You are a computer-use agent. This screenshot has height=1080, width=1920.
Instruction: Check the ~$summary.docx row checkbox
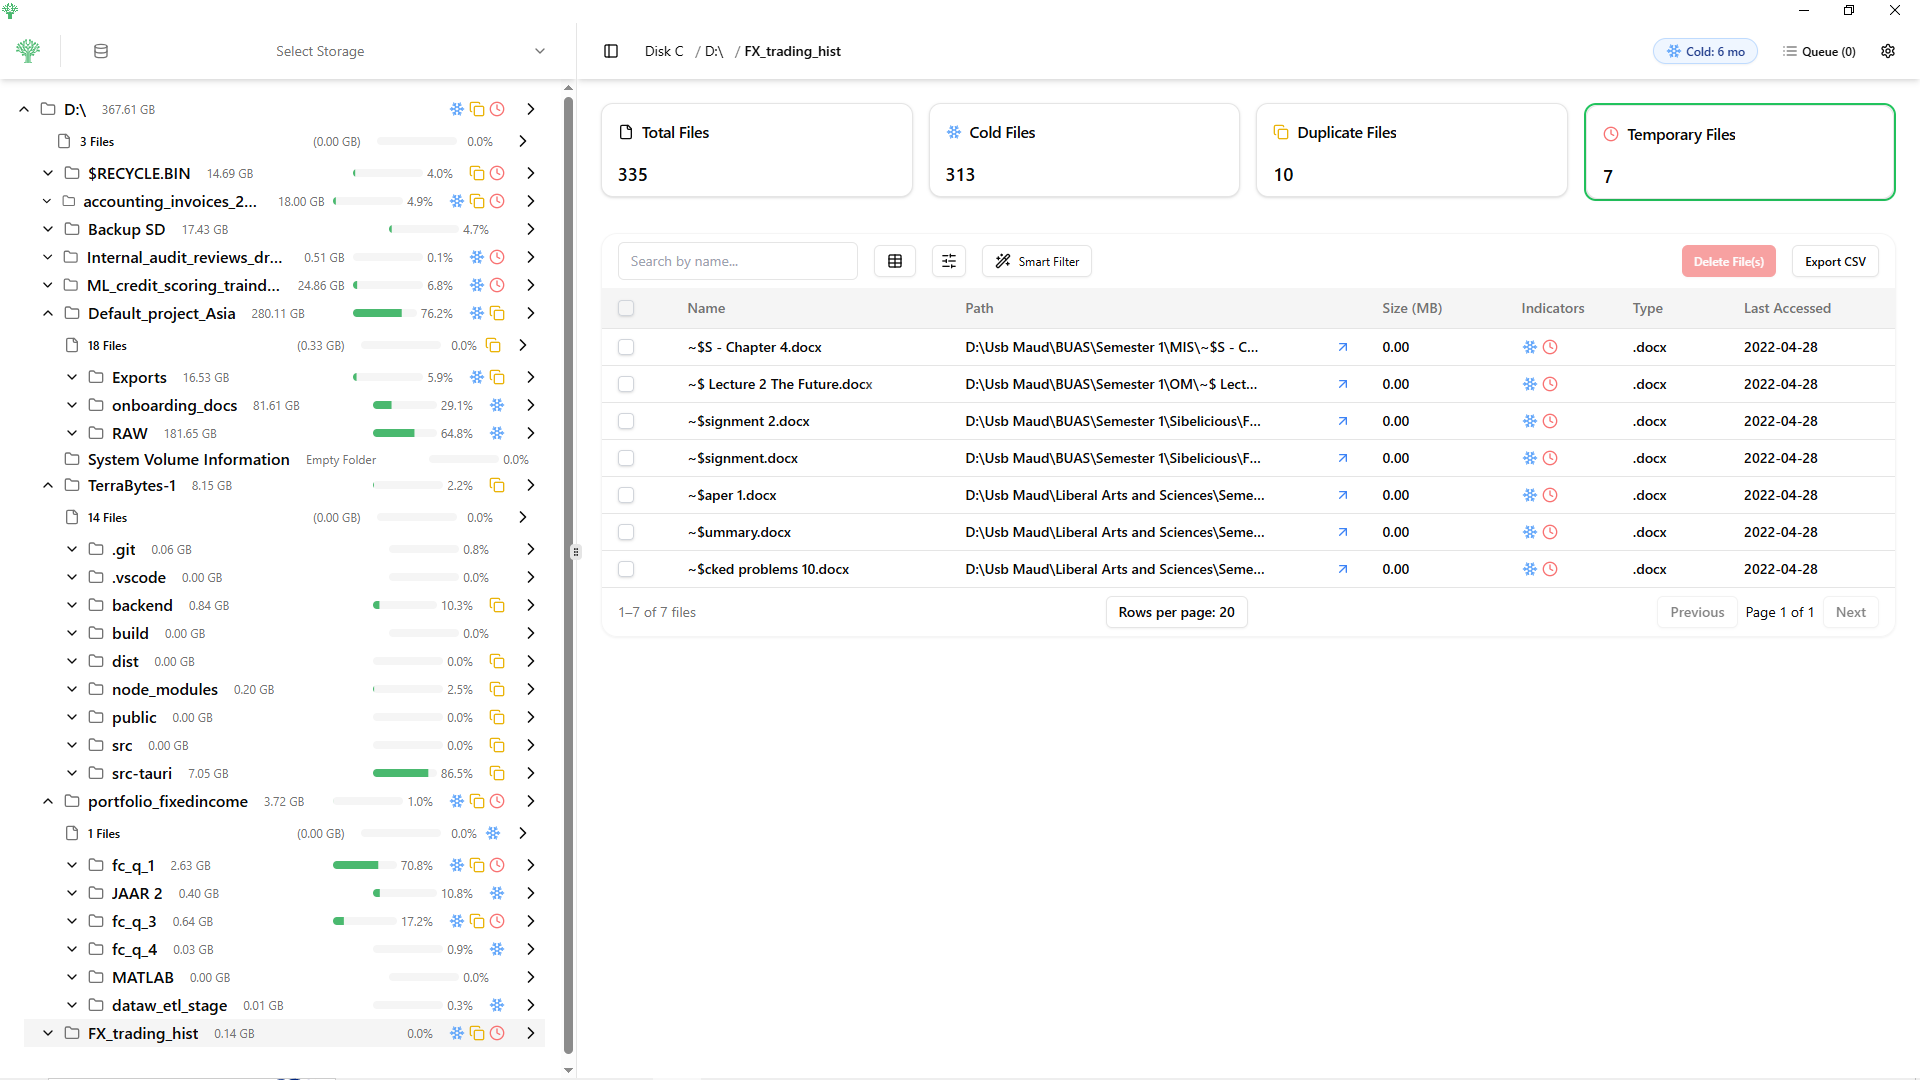pyautogui.click(x=626, y=532)
